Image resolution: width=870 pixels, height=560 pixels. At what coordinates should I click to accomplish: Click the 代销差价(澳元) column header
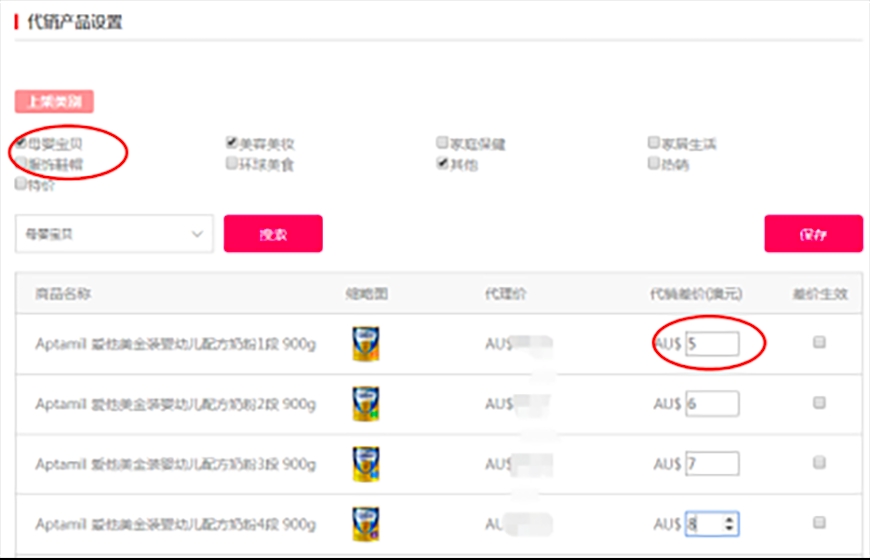696,294
